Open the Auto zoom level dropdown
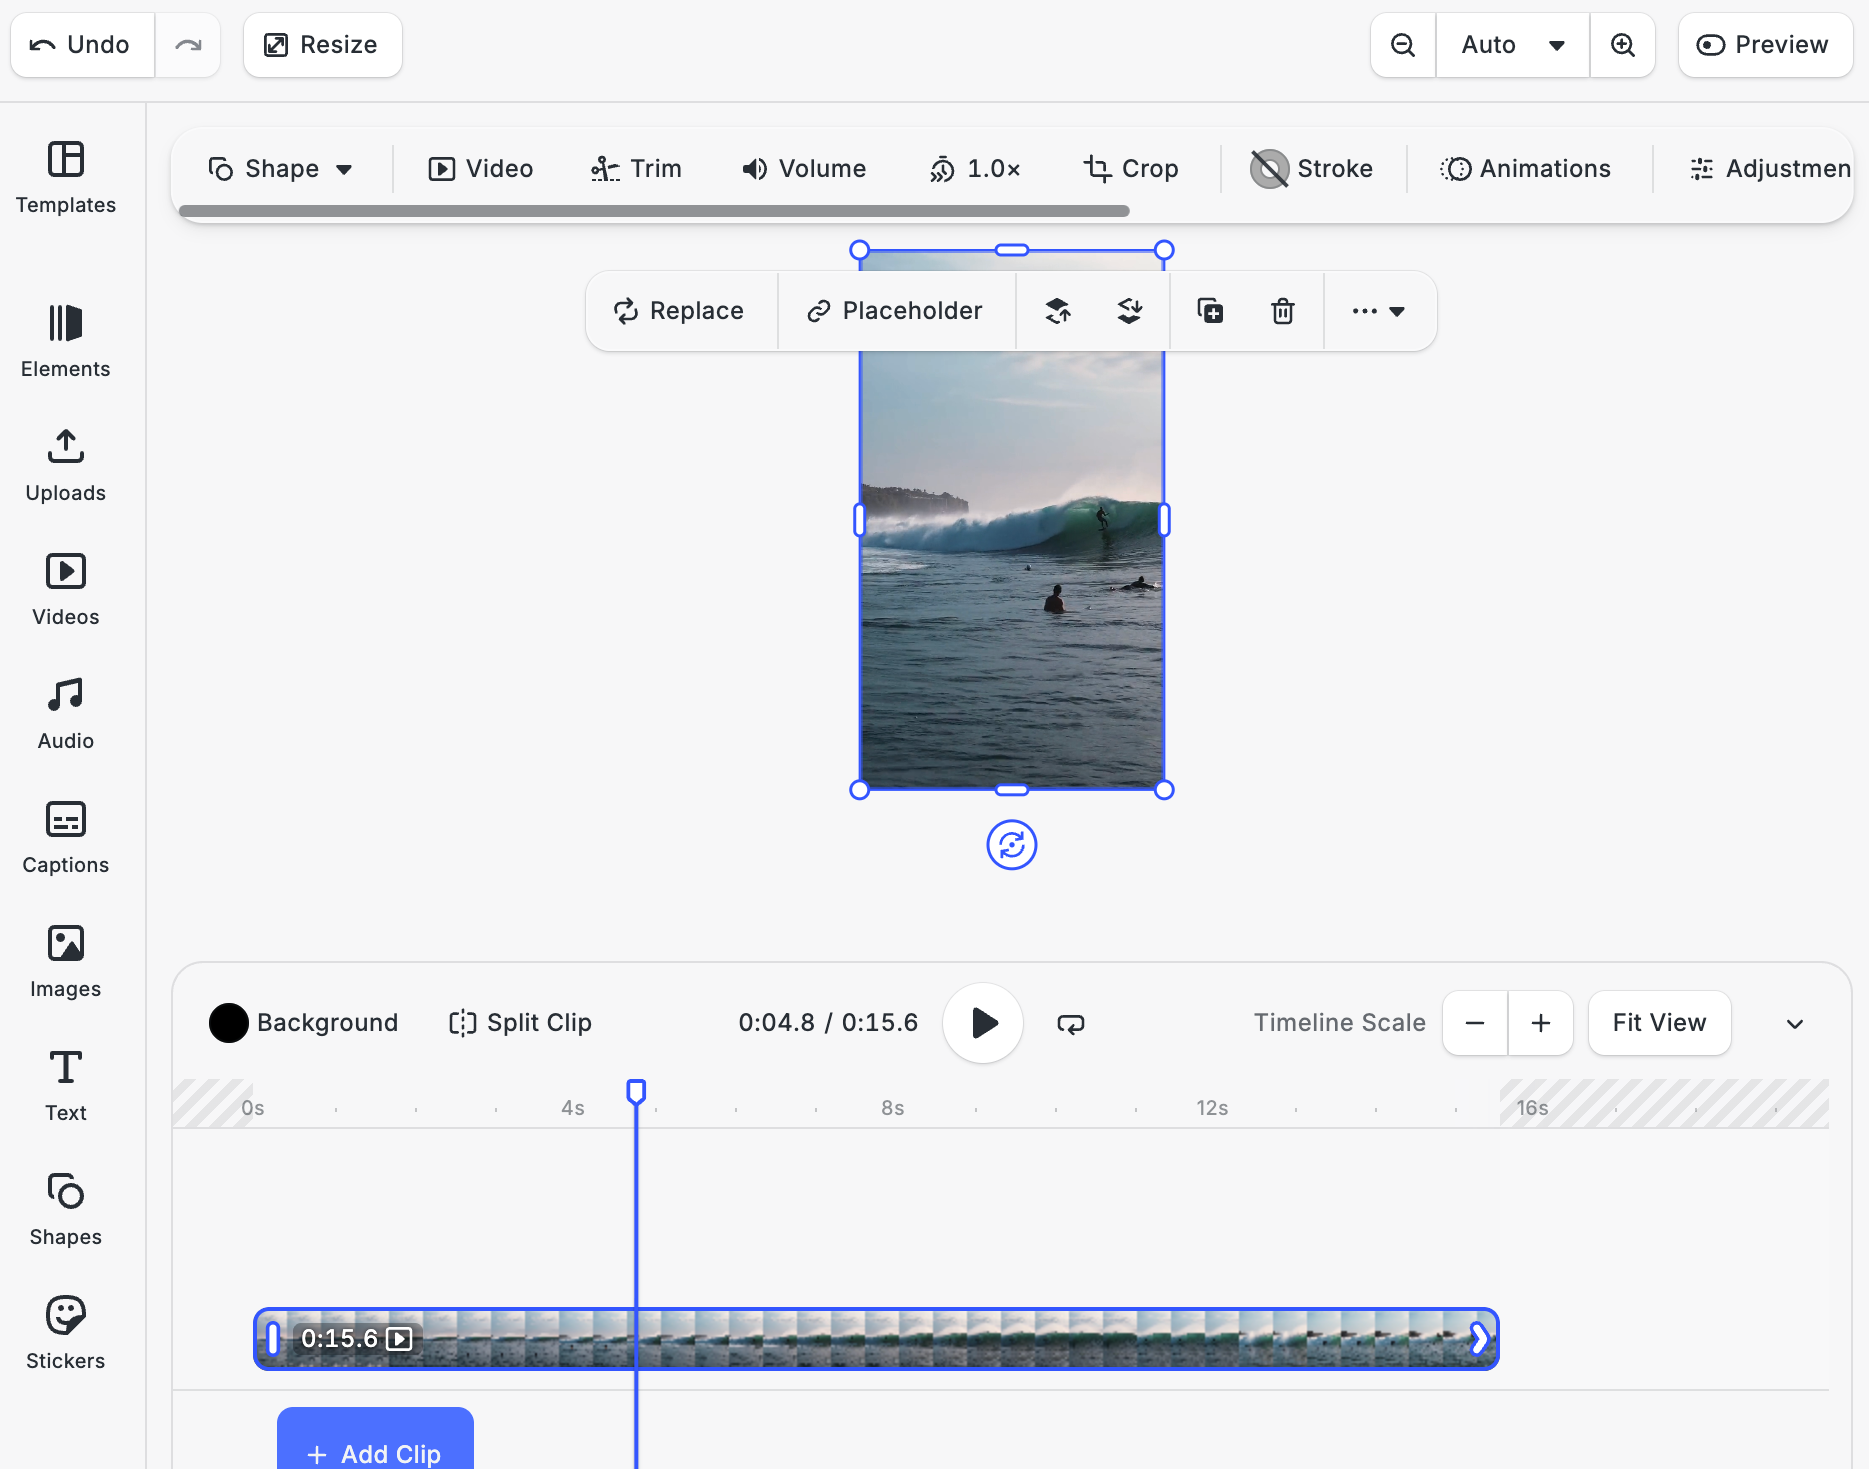This screenshot has width=1869, height=1469. [x=1512, y=45]
